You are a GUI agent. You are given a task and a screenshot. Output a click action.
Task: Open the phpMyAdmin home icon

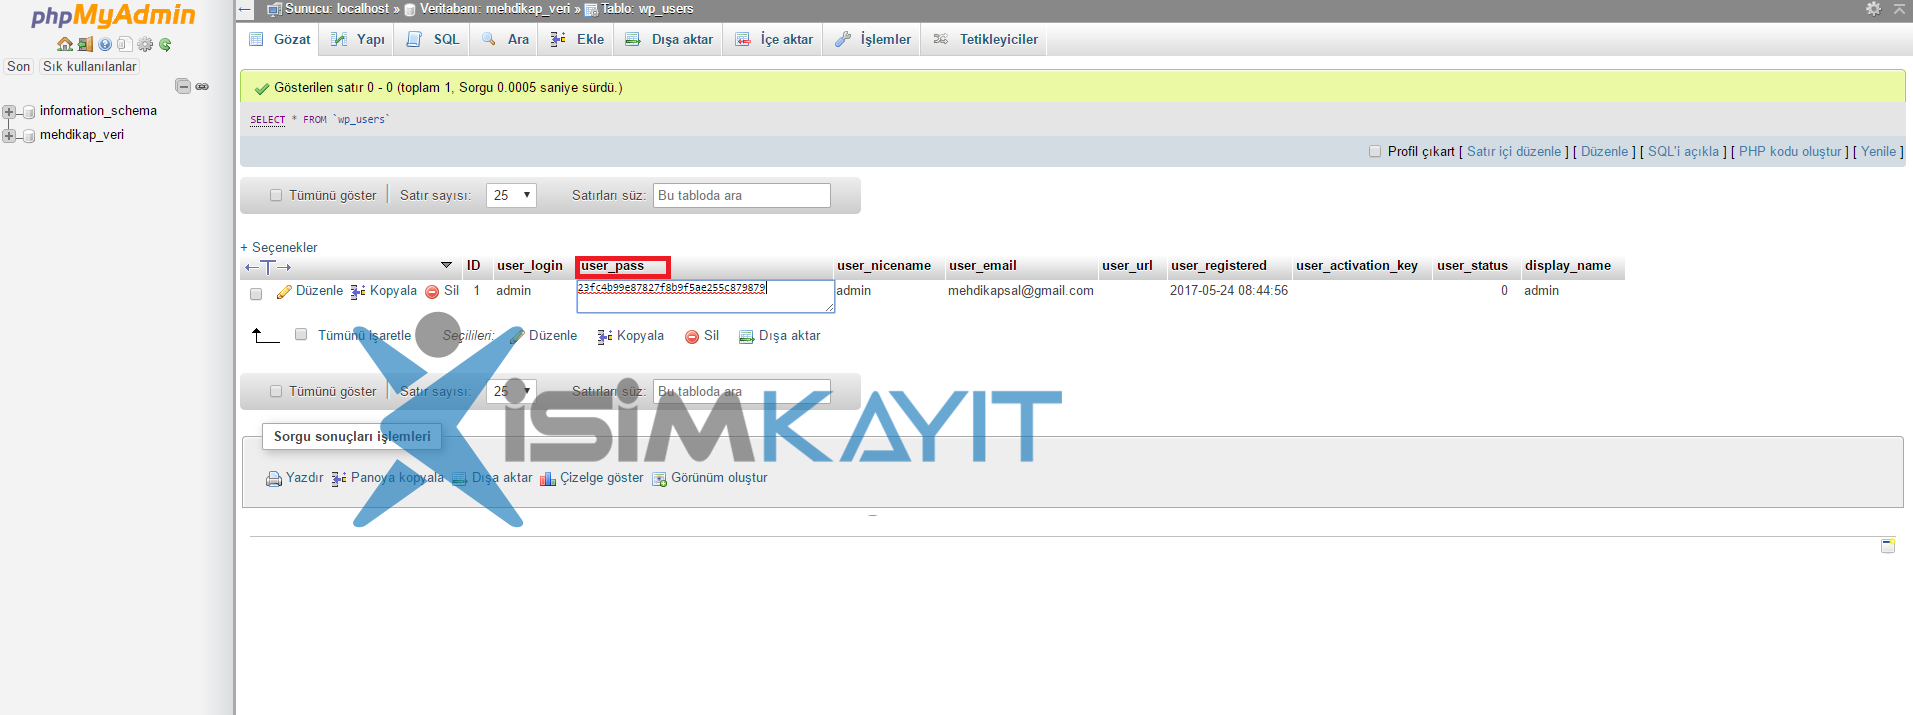click(x=65, y=44)
